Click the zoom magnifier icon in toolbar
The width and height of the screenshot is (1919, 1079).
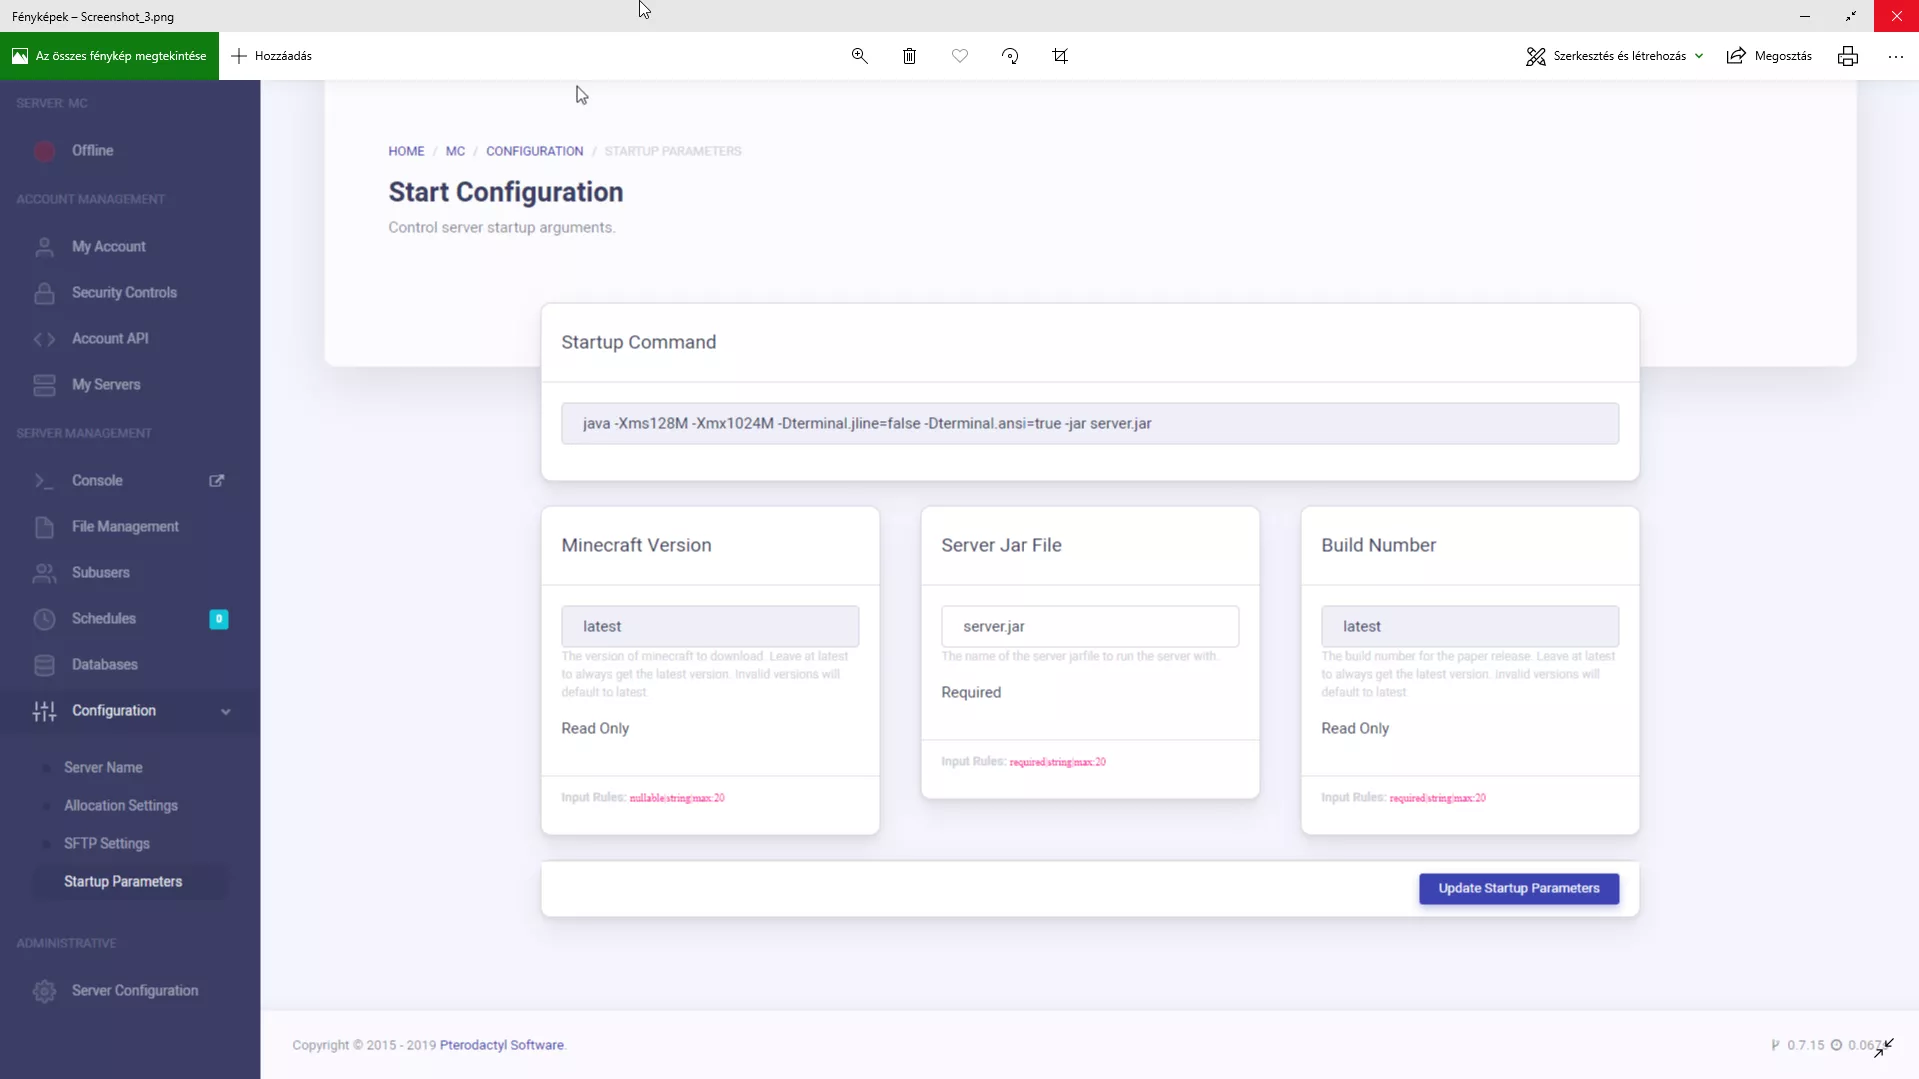pyautogui.click(x=859, y=56)
